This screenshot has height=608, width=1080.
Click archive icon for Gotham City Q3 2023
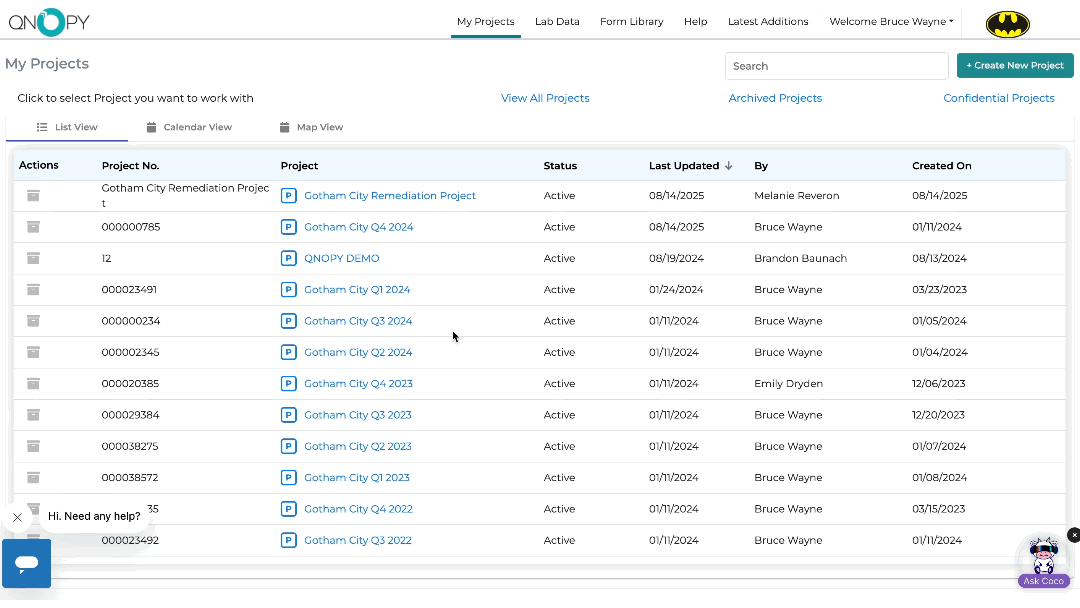click(x=33, y=415)
